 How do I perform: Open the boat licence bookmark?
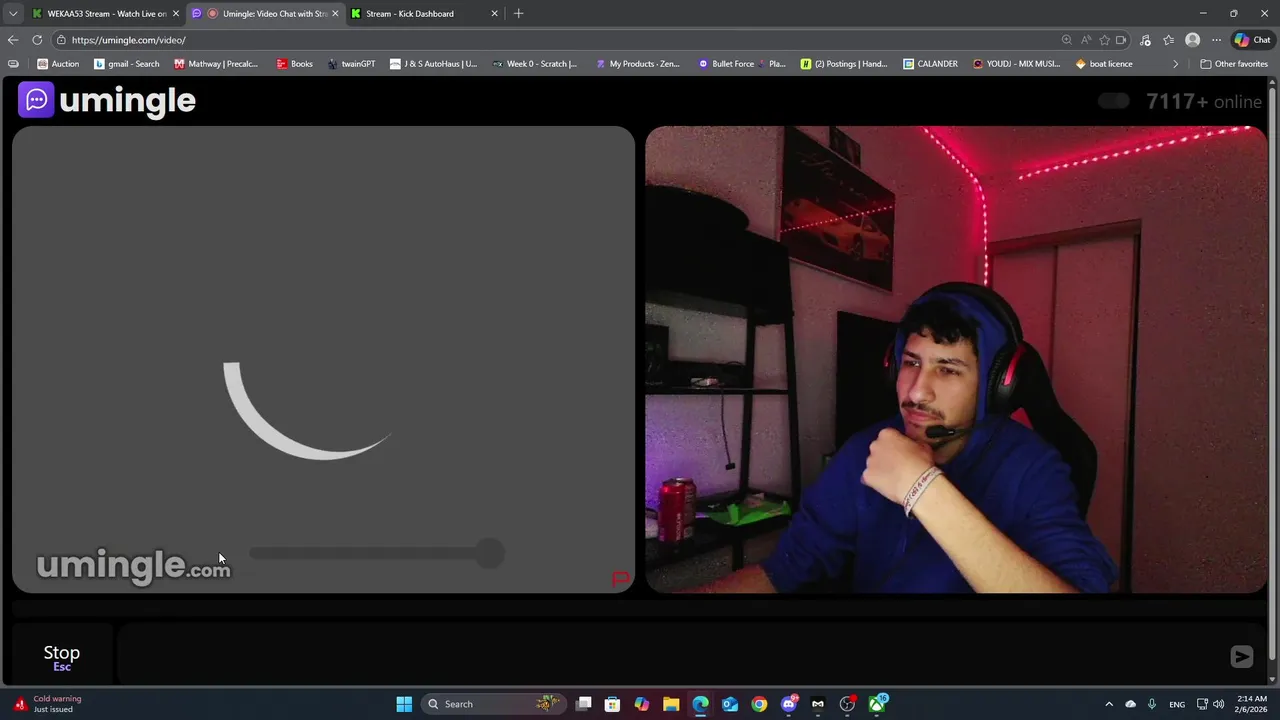1104,64
